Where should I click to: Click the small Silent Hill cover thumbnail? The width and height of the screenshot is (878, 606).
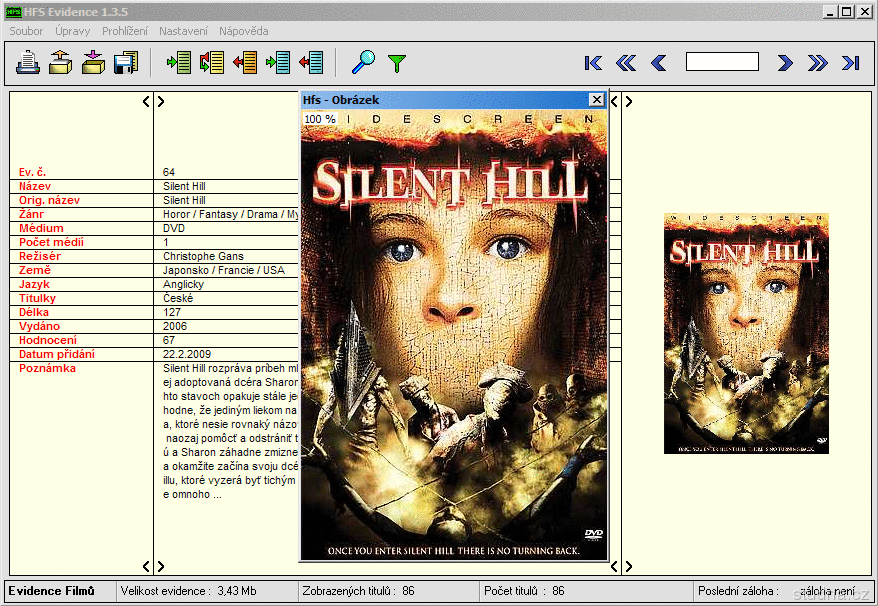[x=746, y=333]
